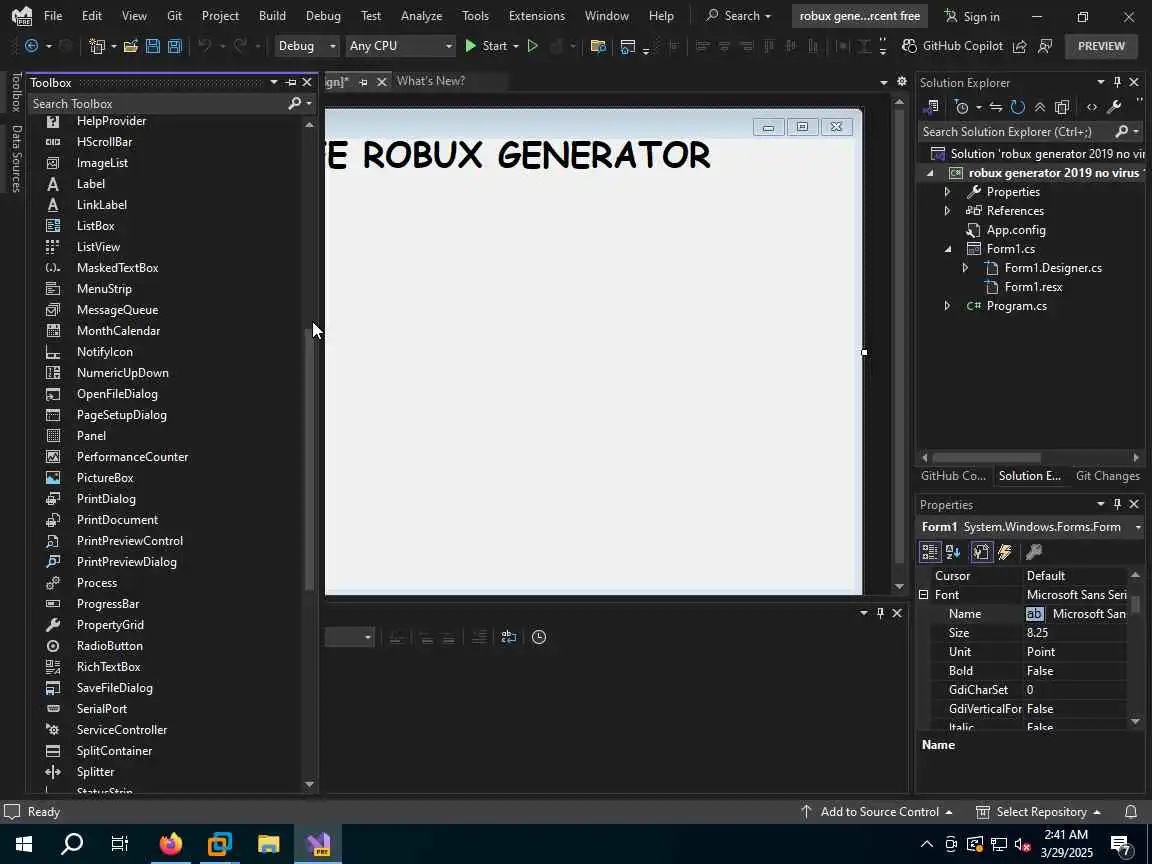Open the Build menu
The width and height of the screenshot is (1152, 864).
(x=272, y=15)
